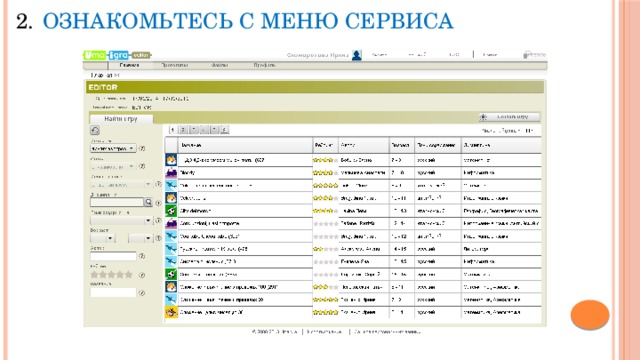Click the Автор text input field
Viewport: 640px width, 360px height.
tap(113, 256)
